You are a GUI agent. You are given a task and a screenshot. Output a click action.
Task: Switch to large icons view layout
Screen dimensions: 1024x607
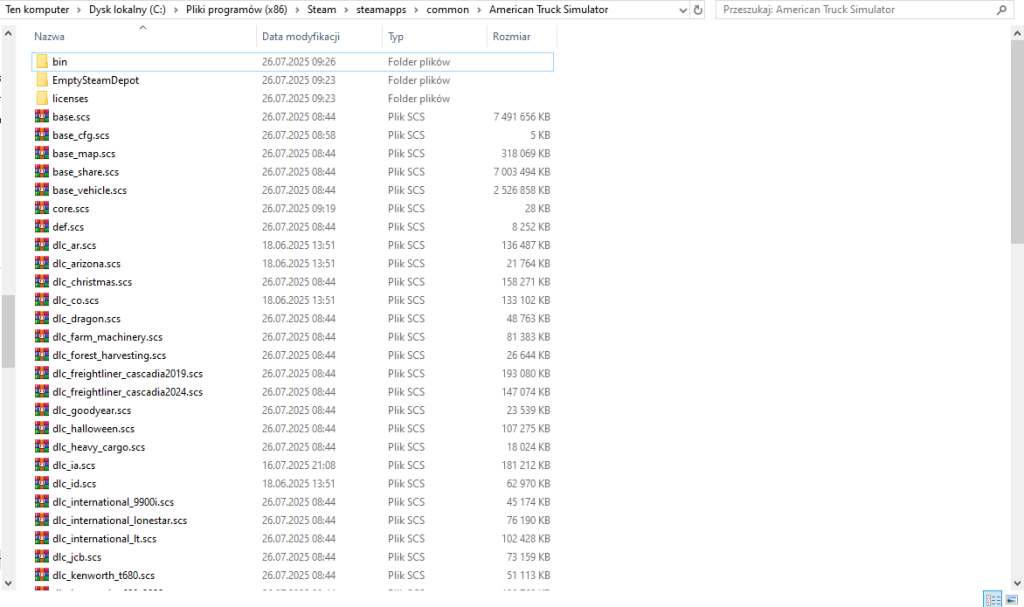click(1012, 599)
